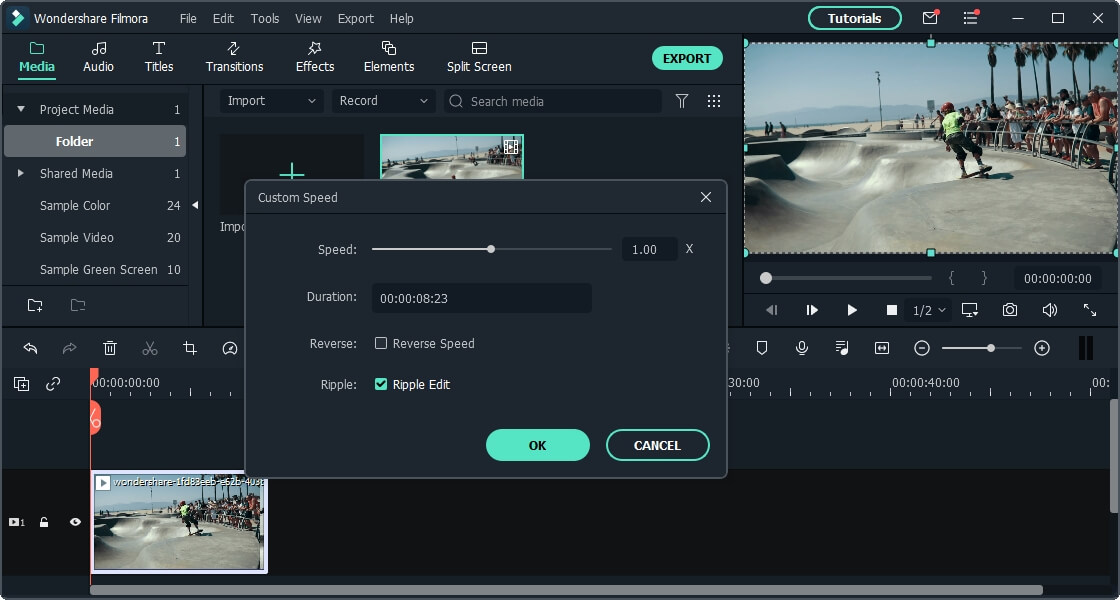Switch to the Transitions tab
1120x600 pixels.
pos(234,57)
